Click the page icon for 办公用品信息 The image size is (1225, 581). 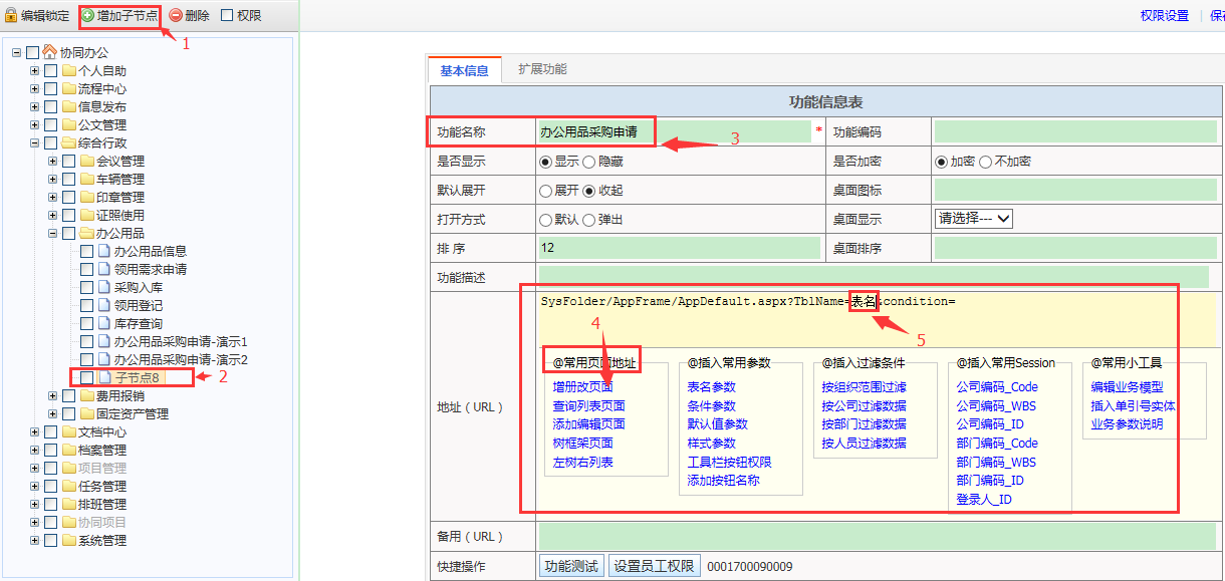point(104,251)
